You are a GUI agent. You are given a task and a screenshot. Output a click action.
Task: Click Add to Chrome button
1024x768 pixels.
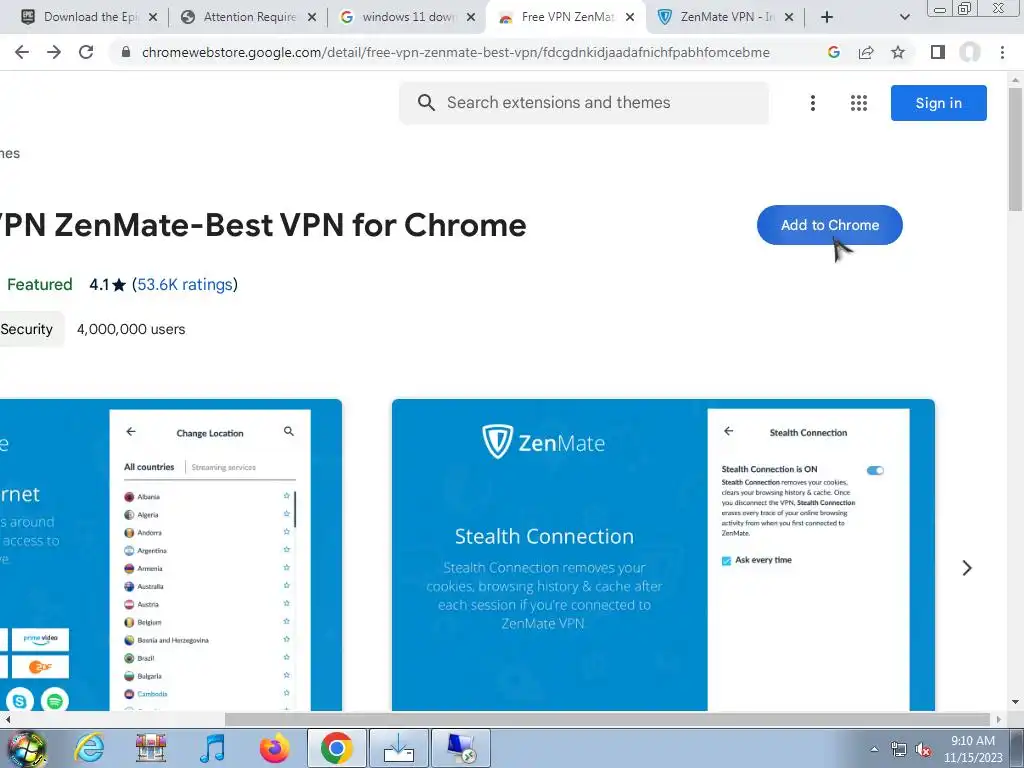(829, 225)
